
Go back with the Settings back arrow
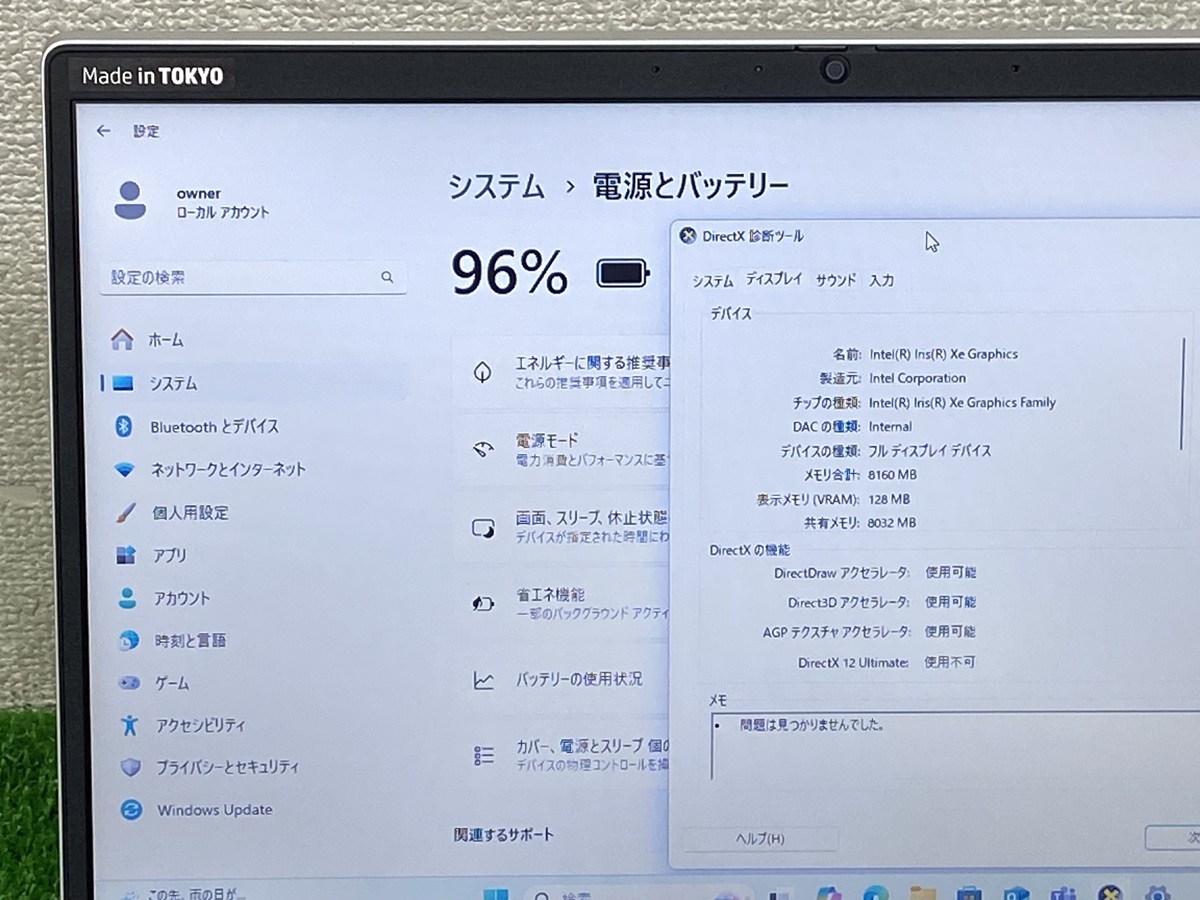coord(103,131)
